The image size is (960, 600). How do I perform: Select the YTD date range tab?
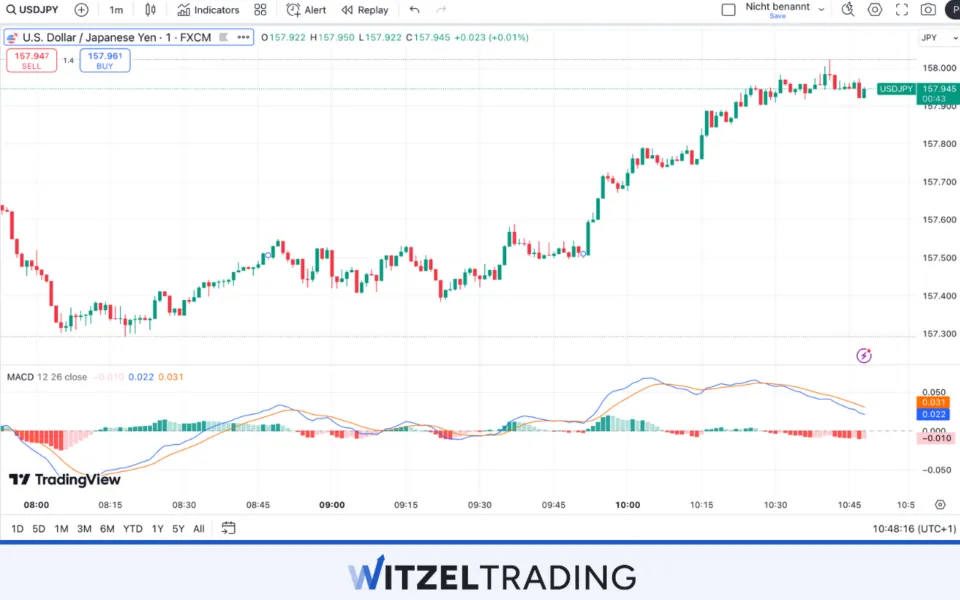coord(132,529)
